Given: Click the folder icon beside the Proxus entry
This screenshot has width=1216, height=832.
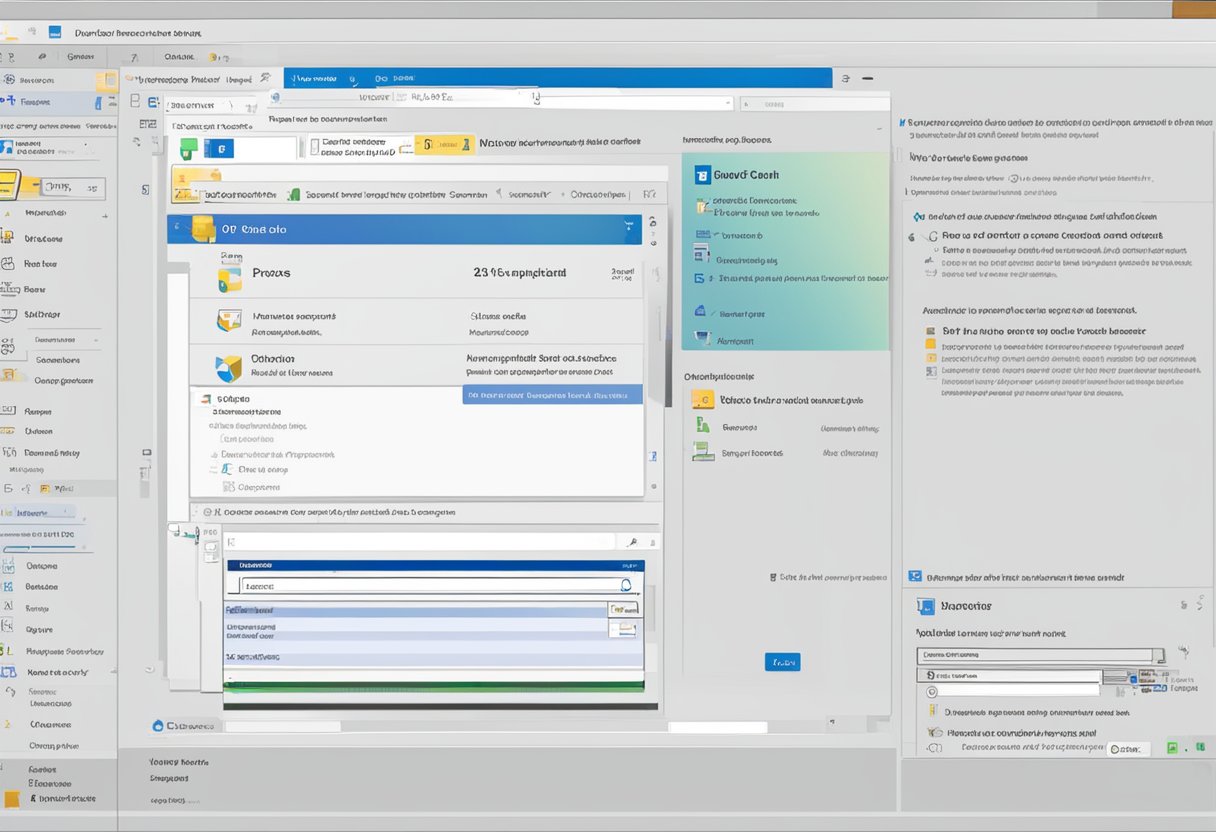Looking at the screenshot, I should point(229,274).
